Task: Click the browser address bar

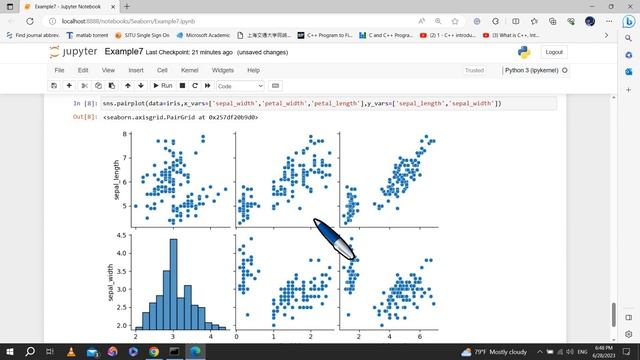Action: (x=233, y=21)
